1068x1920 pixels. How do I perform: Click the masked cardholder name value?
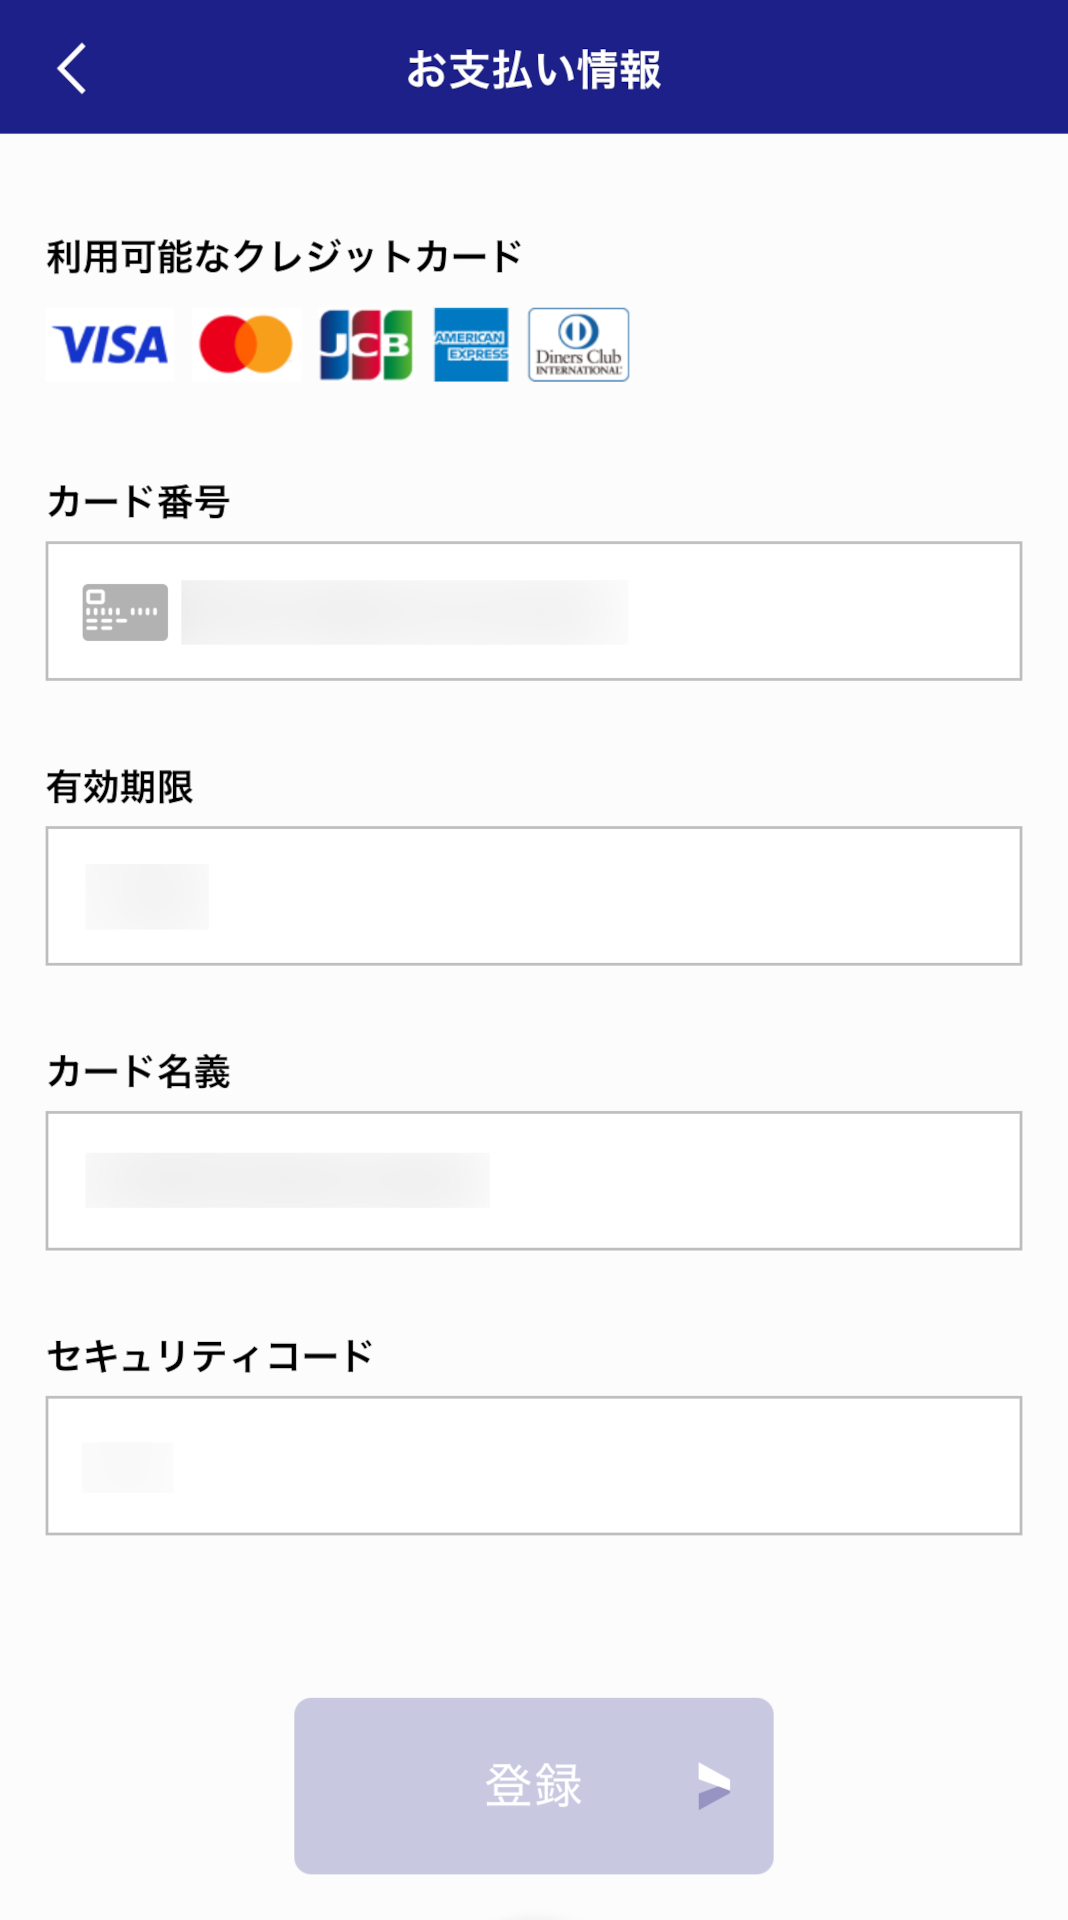click(289, 1179)
